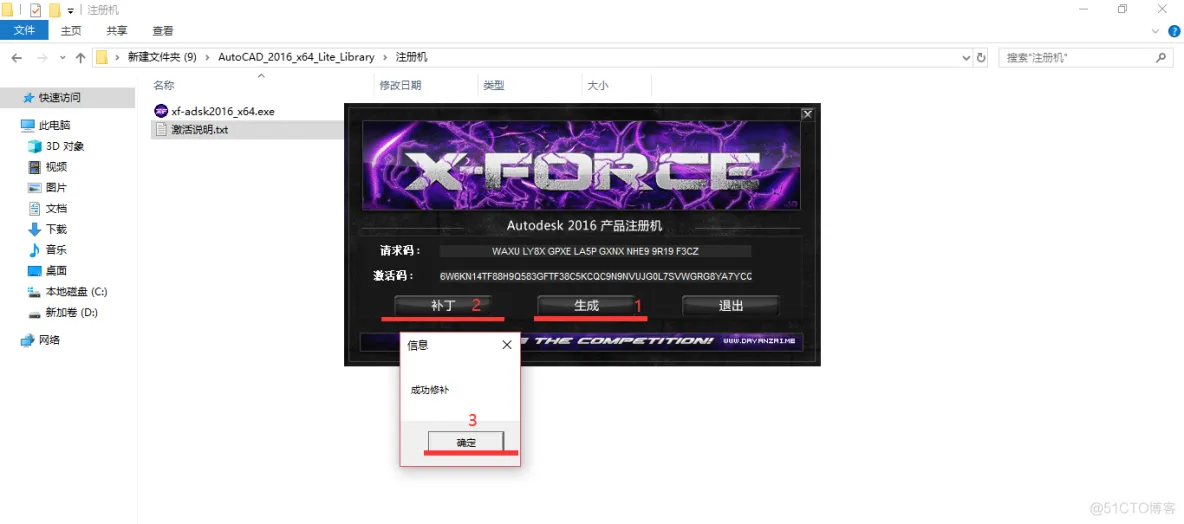Navigate to 新建文件夹 (9) in the breadcrumb
Screen dimensions: 1184x524
coord(162,57)
